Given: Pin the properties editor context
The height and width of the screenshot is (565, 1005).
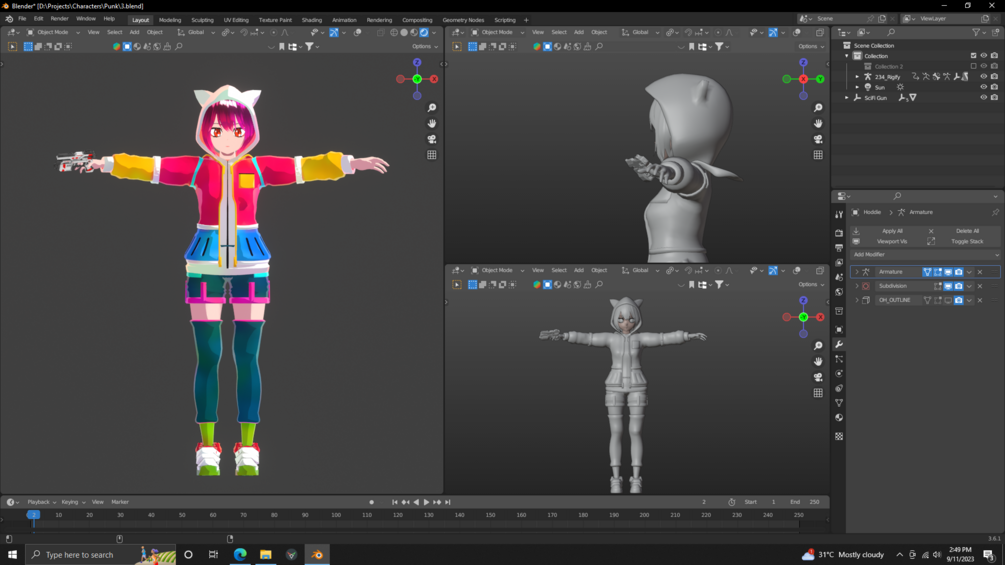Looking at the screenshot, I should [995, 212].
